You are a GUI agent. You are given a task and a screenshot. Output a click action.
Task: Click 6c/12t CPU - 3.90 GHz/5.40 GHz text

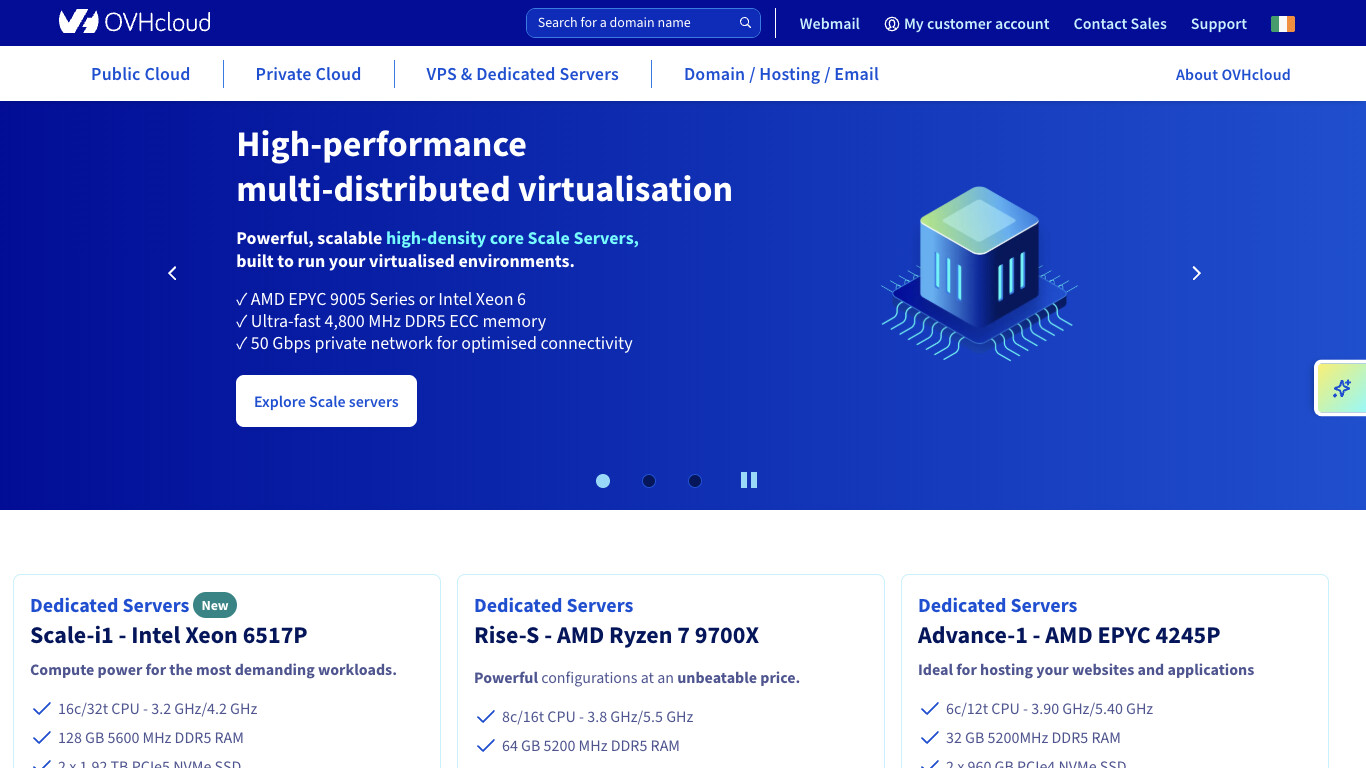click(1050, 709)
